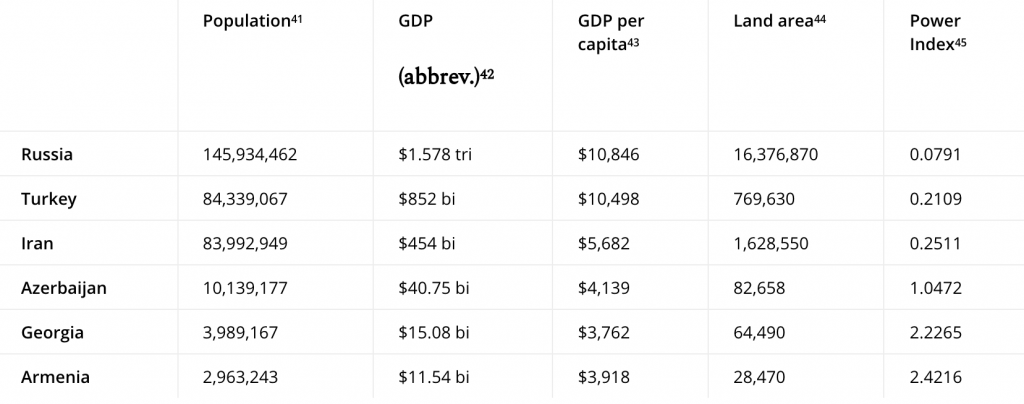The width and height of the screenshot is (1024, 404).
Task: Select the Iran row label
Action: pyautogui.click(x=37, y=244)
